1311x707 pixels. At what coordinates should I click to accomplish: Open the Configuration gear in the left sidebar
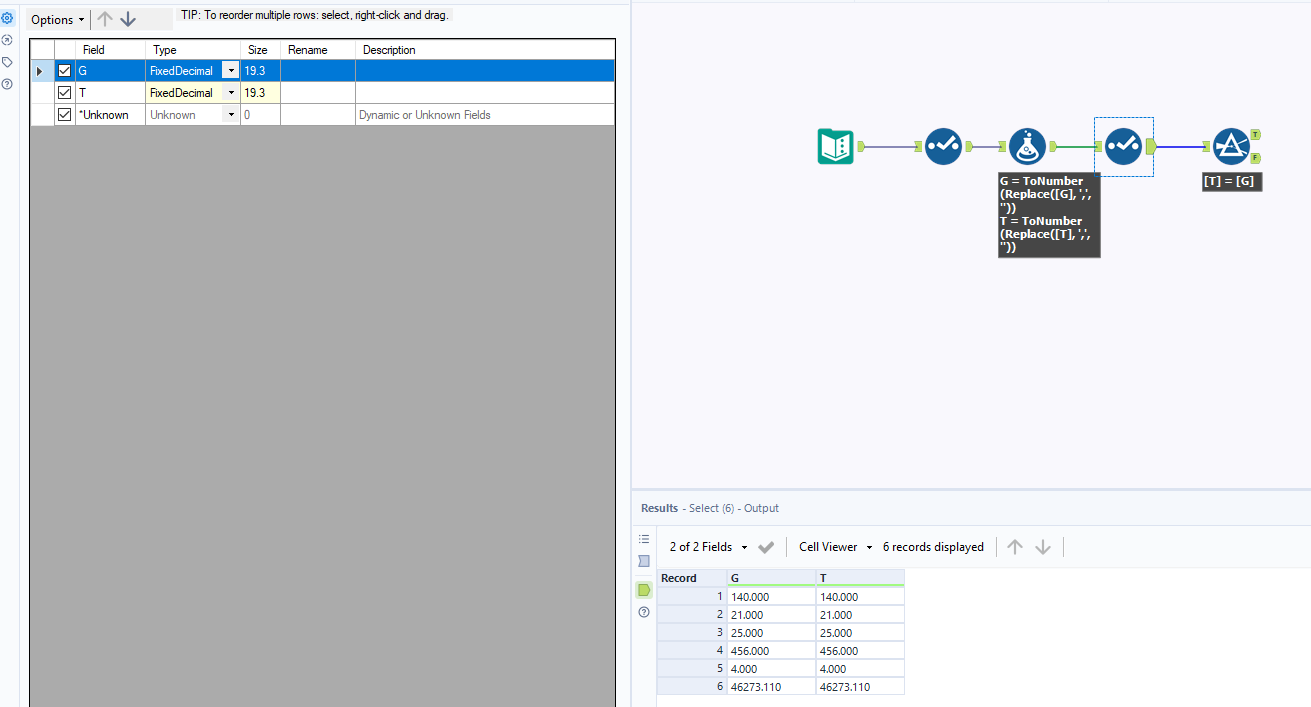tap(8, 18)
